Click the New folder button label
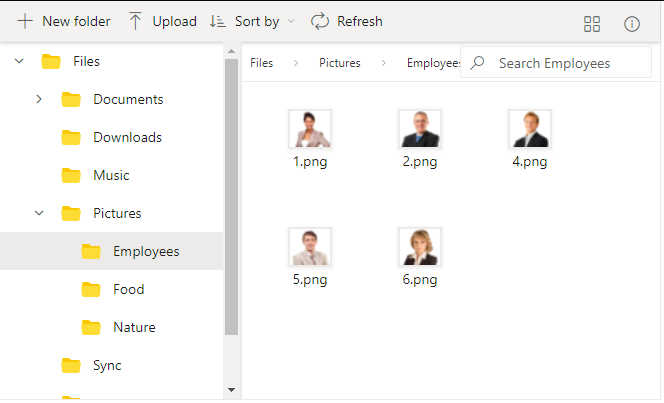This screenshot has width=664, height=403. [76, 21]
